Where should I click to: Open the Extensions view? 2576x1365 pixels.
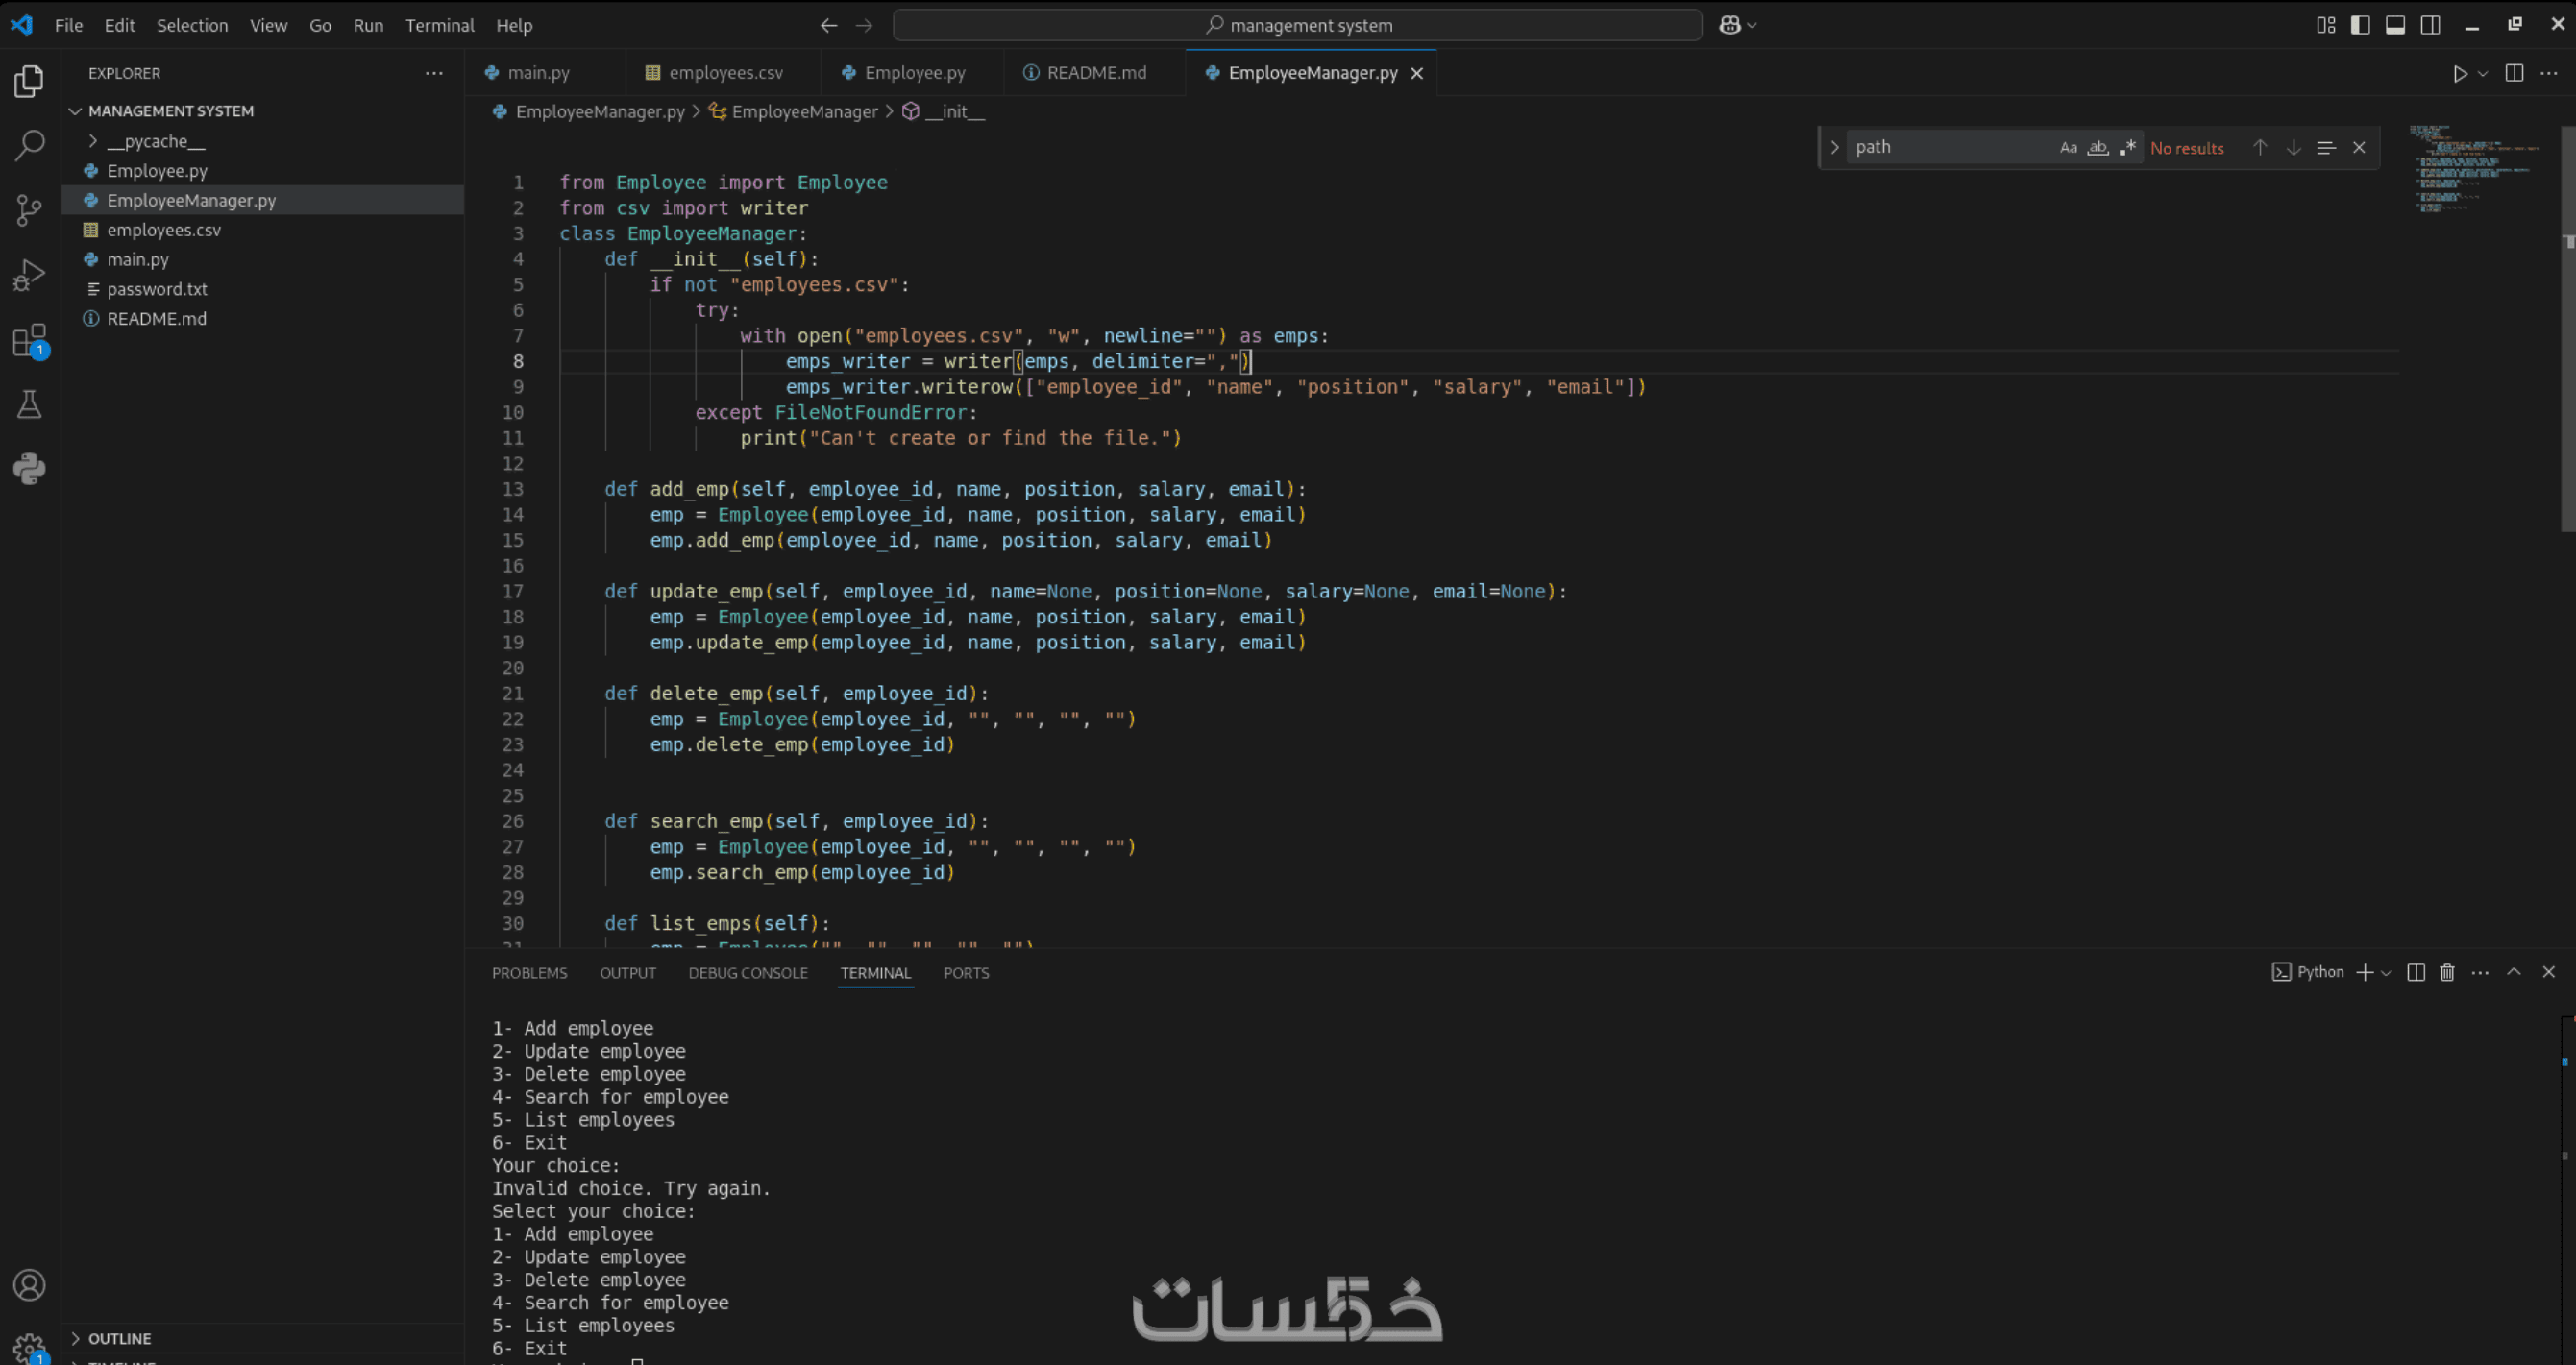[x=29, y=340]
